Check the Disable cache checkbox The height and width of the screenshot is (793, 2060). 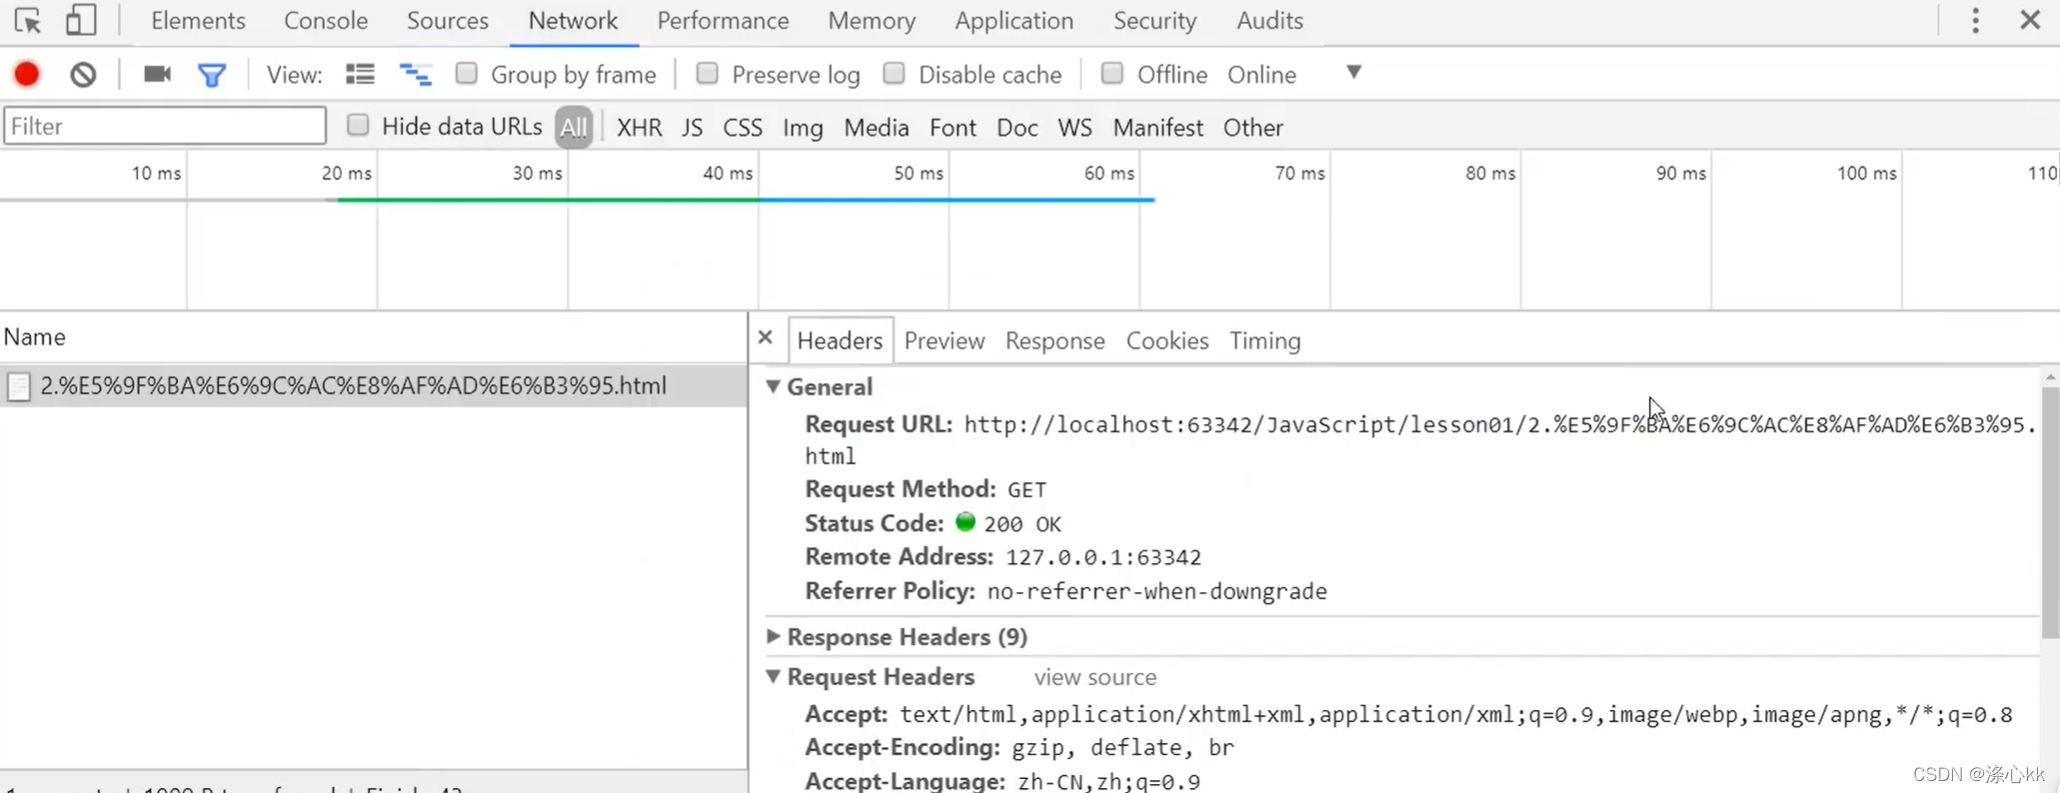click(894, 73)
